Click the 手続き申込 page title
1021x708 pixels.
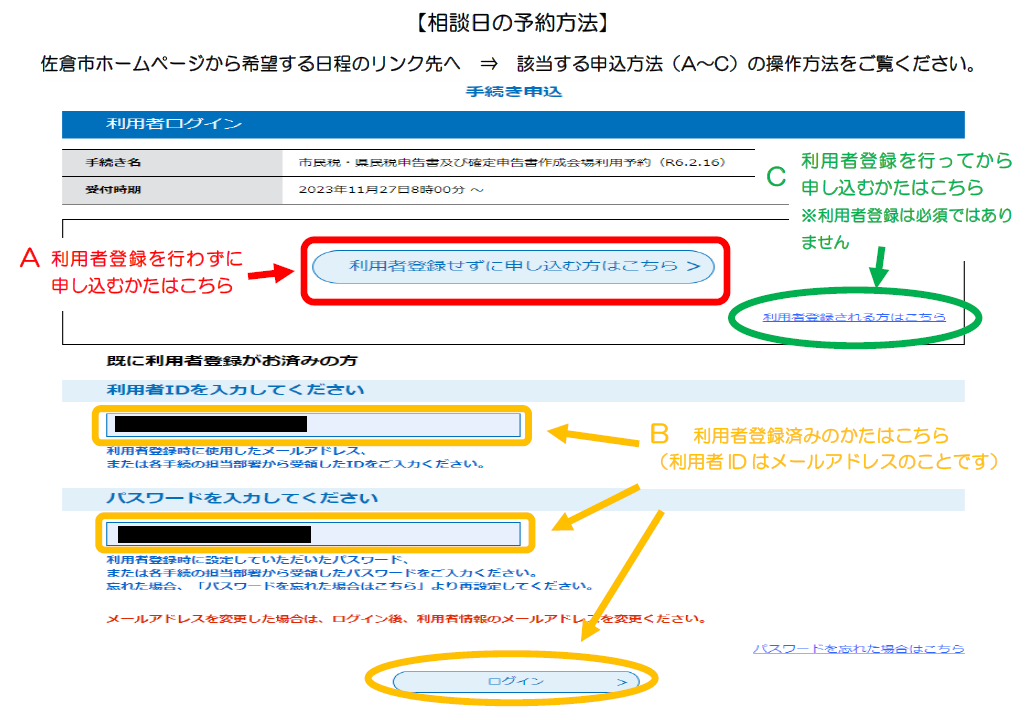(514, 92)
